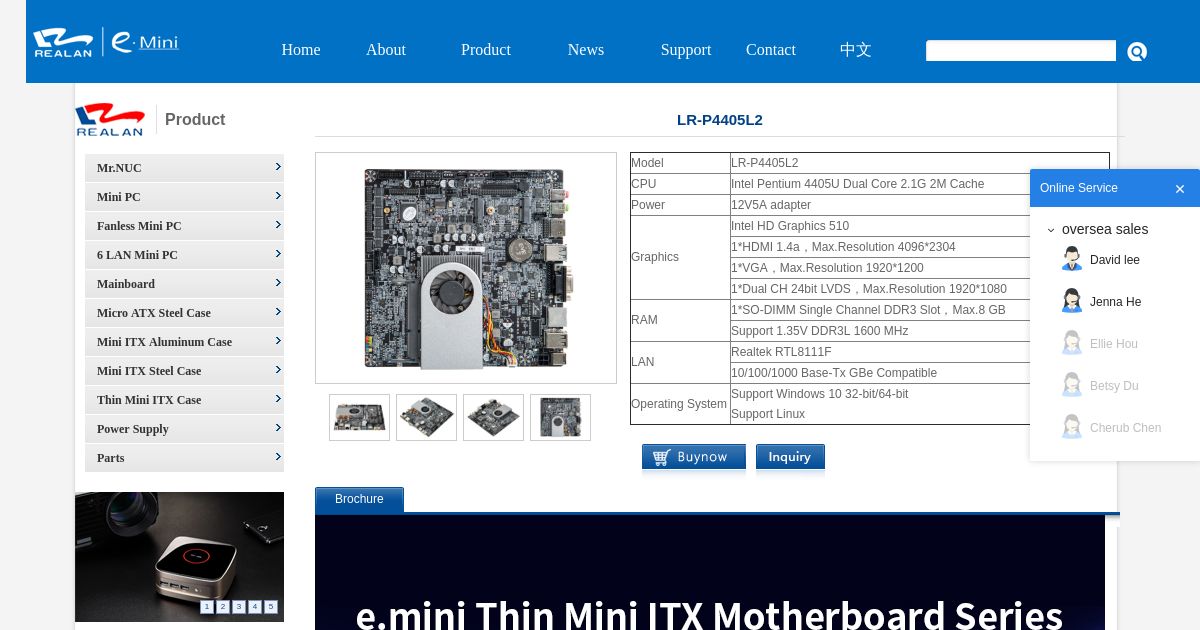Image resolution: width=1200 pixels, height=630 pixels.
Task: Focus the header search input field
Action: 1021,51
